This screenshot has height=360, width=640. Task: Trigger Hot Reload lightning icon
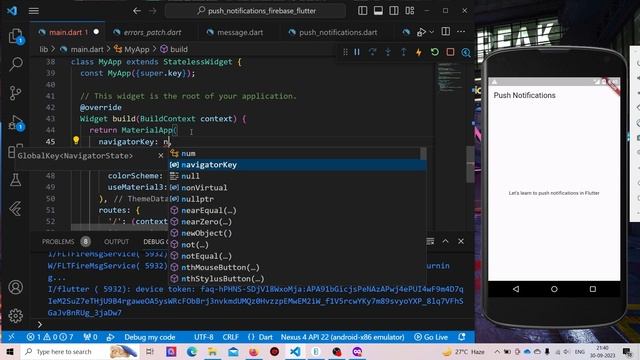tap(419, 52)
